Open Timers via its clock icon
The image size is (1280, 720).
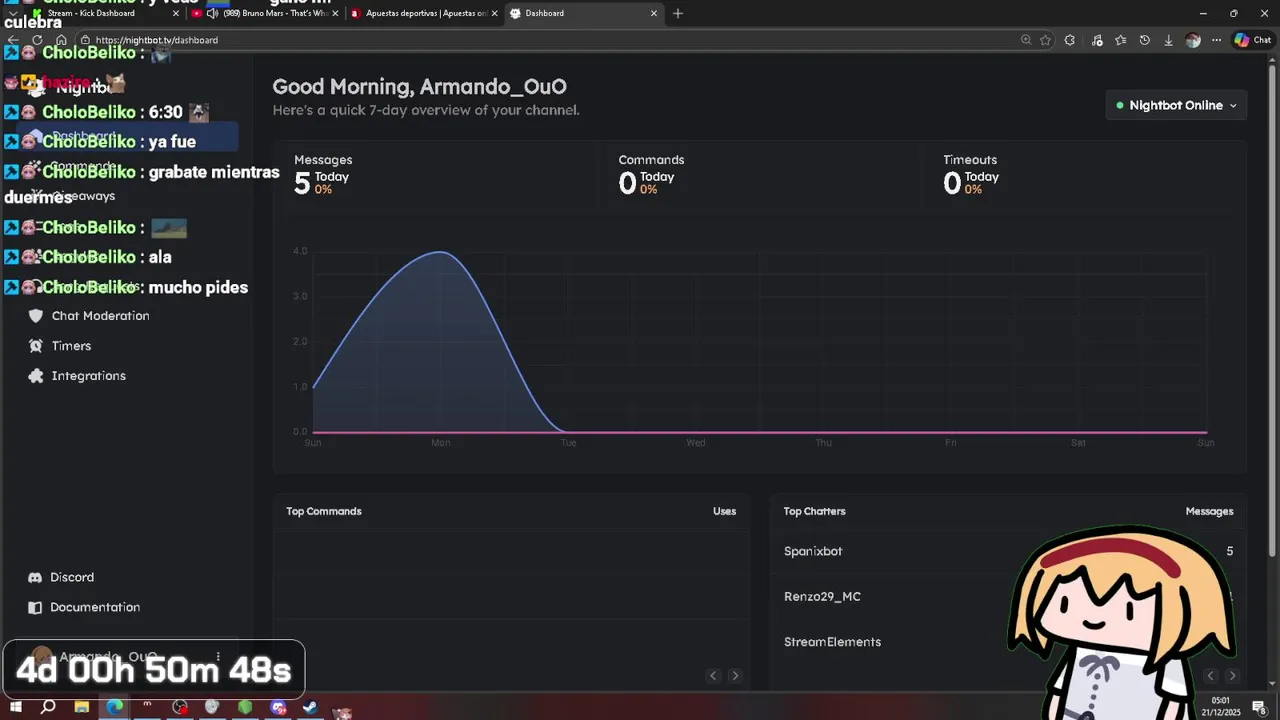[36, 346]
